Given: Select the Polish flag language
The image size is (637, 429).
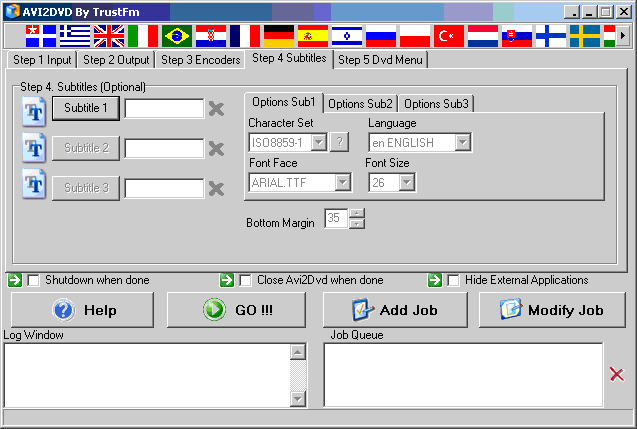Looking at the screenshot, I should (415, 36).
